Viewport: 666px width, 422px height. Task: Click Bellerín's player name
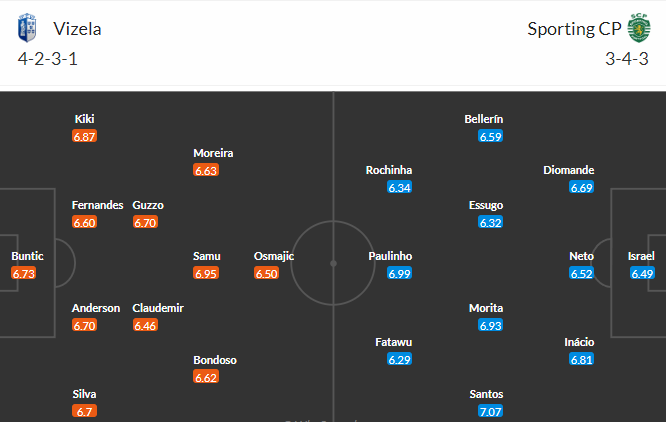(484, 119)
